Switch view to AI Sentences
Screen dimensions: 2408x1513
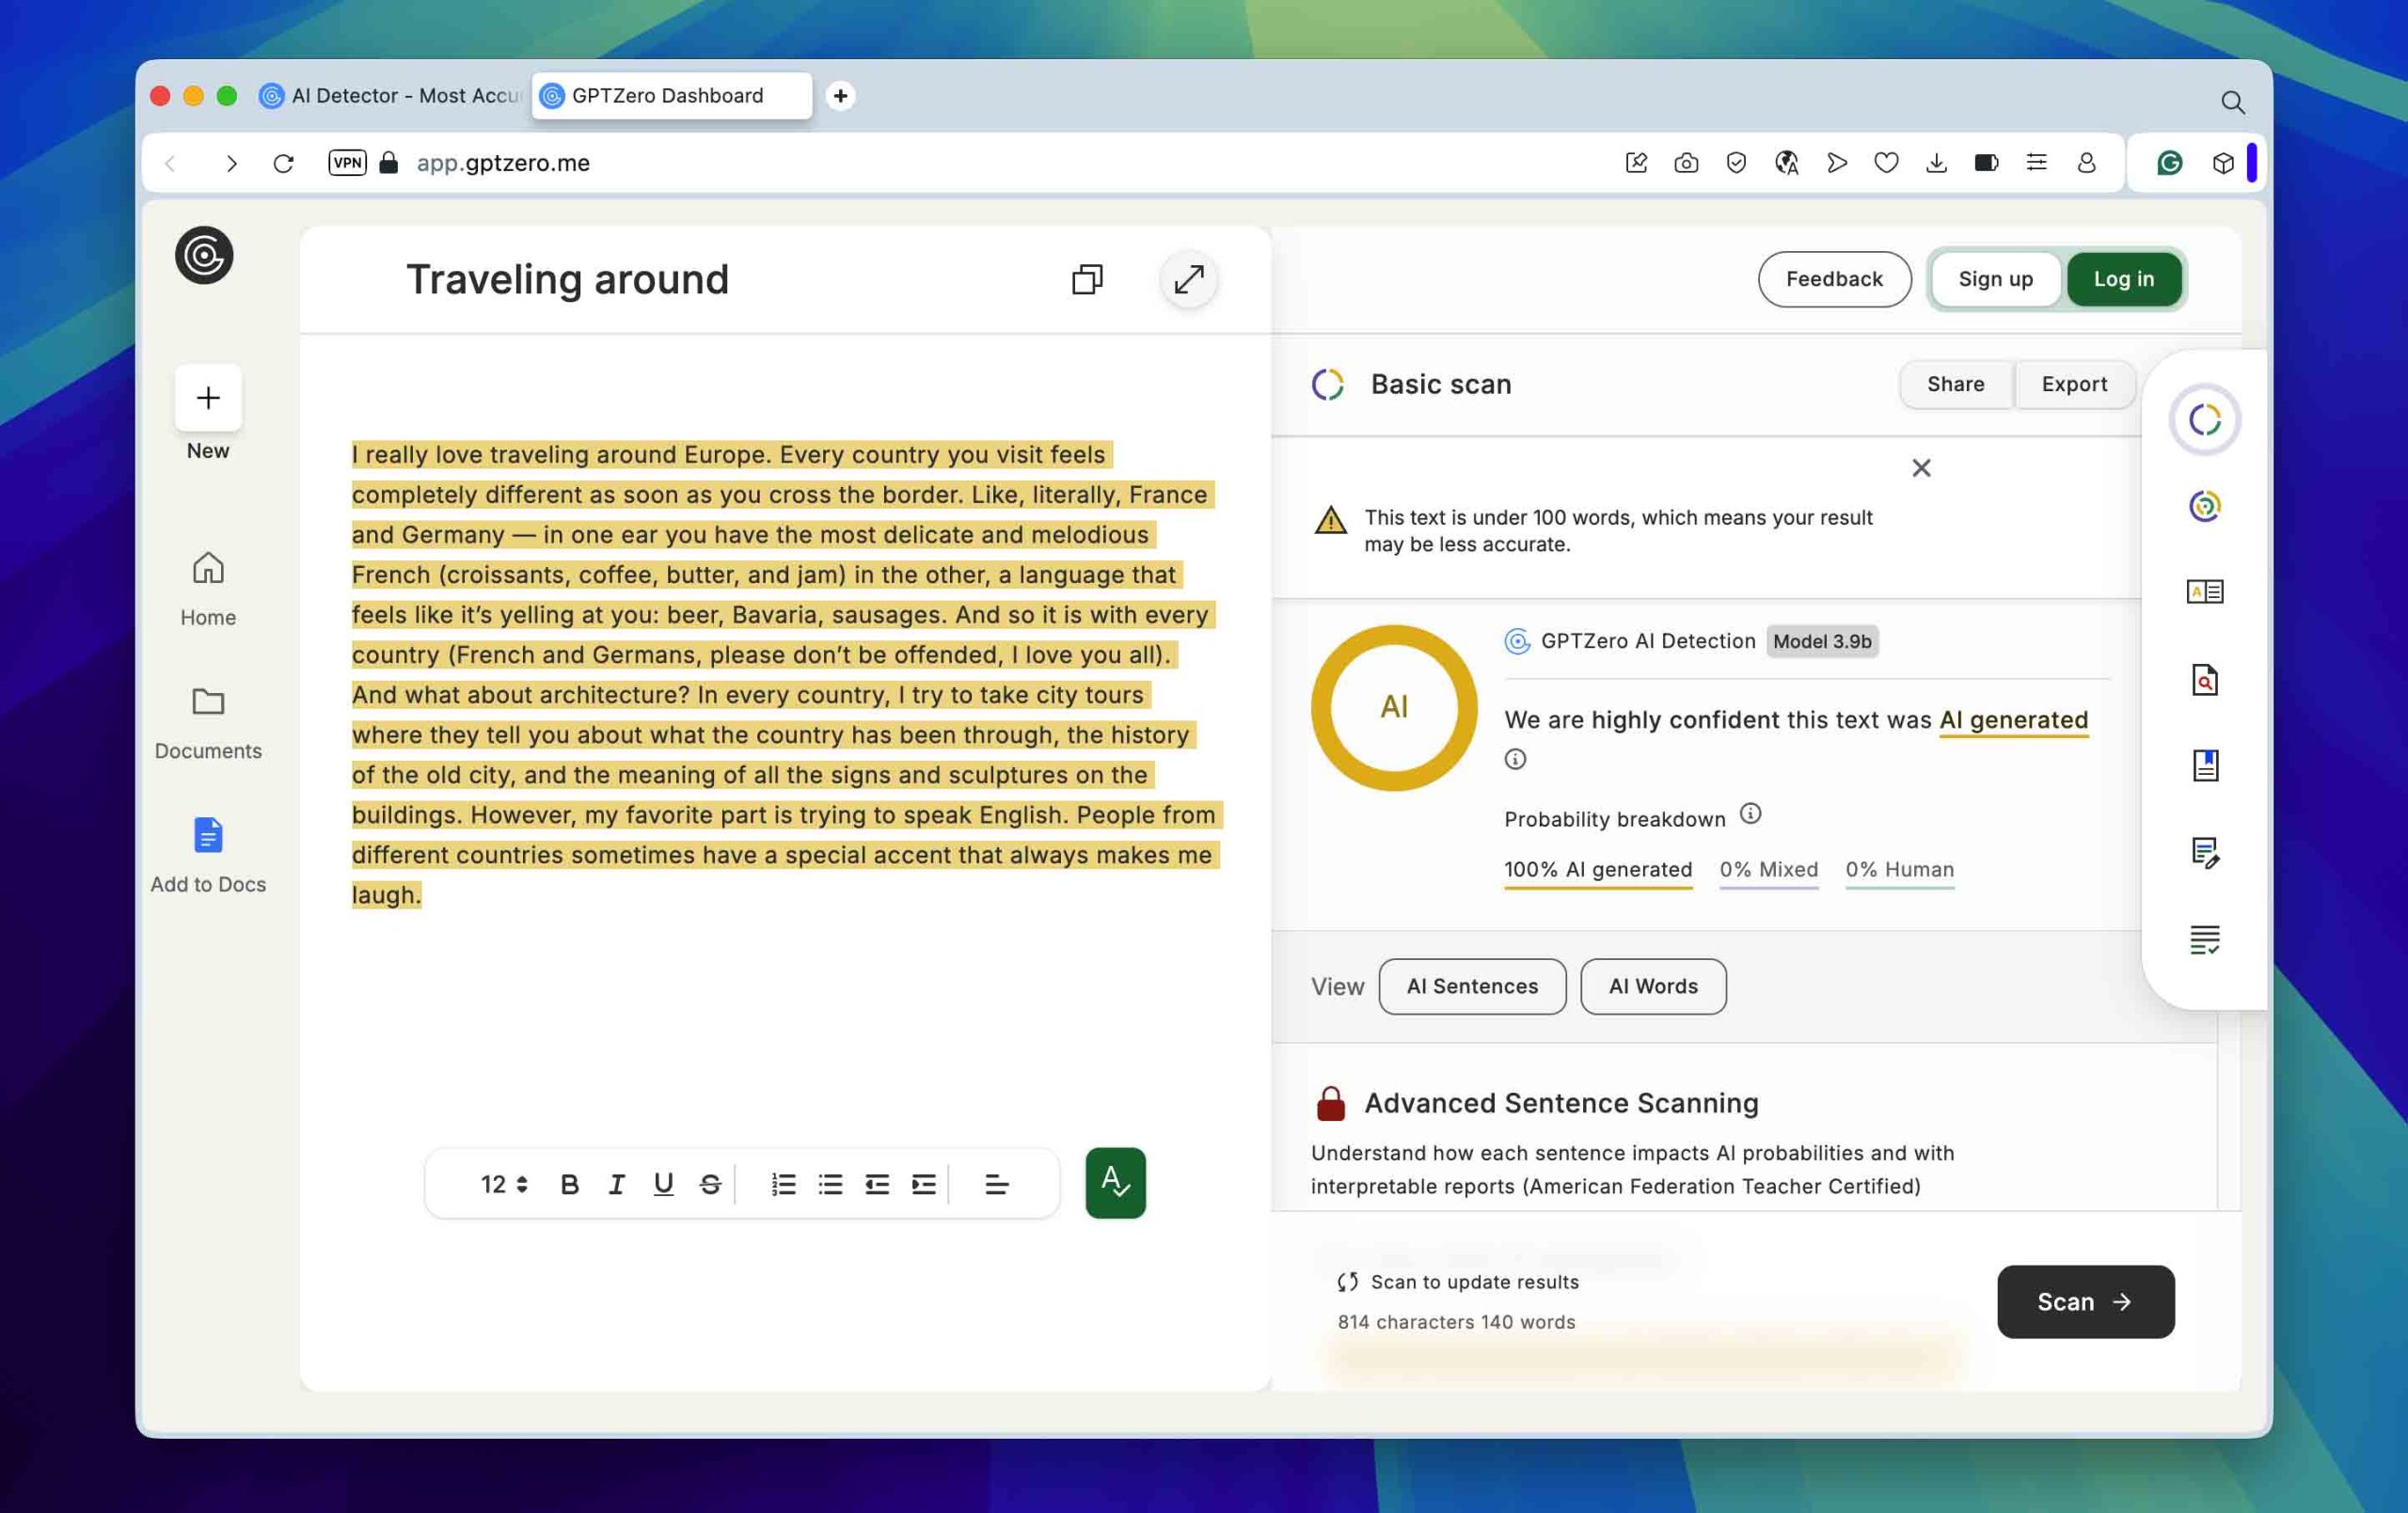(x=1472, y=986)
